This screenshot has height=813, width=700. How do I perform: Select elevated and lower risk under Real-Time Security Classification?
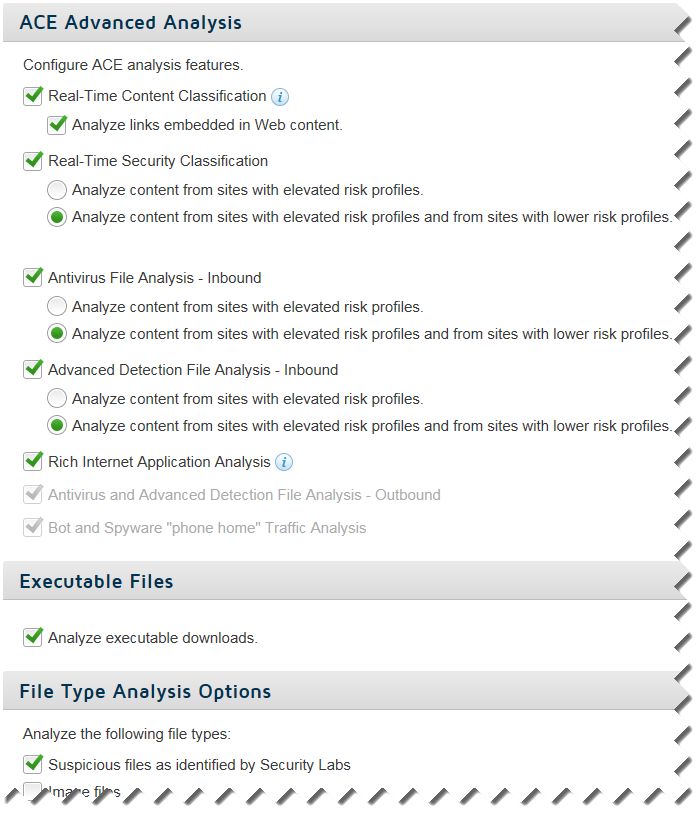pyautogui.click(x=57, y=217)
